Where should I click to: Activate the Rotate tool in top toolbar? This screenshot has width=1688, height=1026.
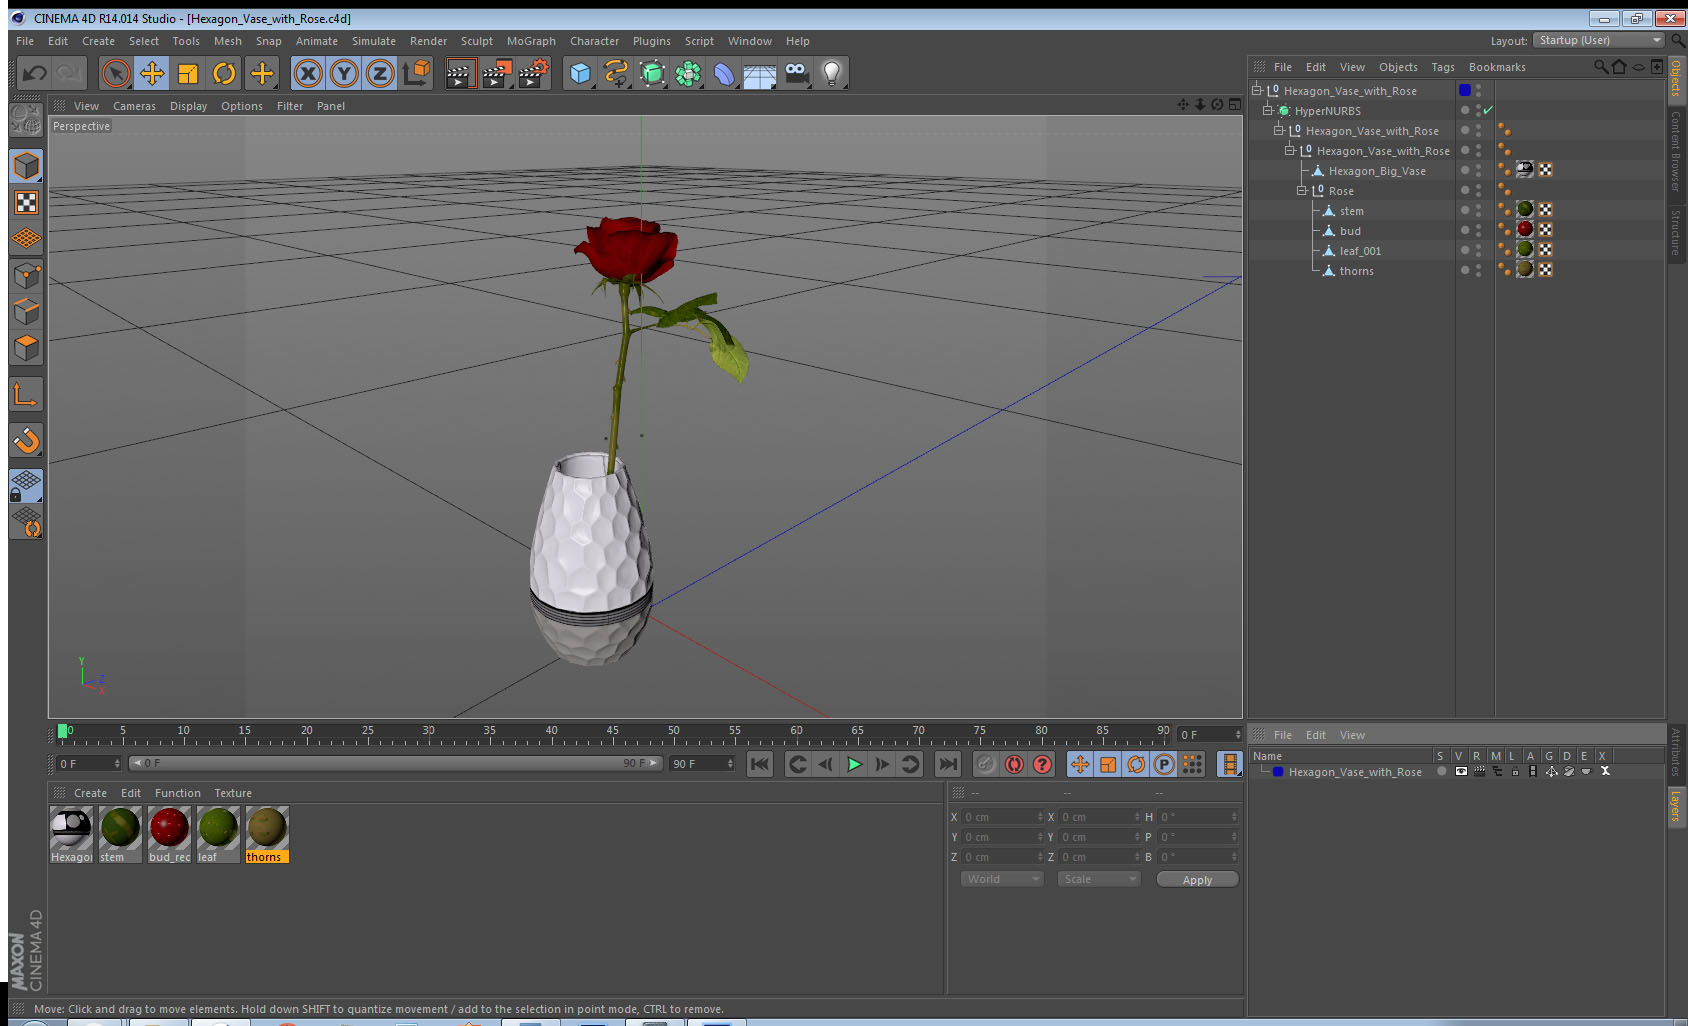click(x=225, y=73)
